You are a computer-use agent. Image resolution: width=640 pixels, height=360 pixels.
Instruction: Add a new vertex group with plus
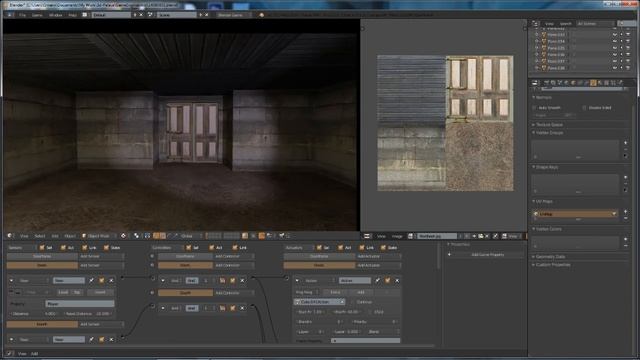626,143
